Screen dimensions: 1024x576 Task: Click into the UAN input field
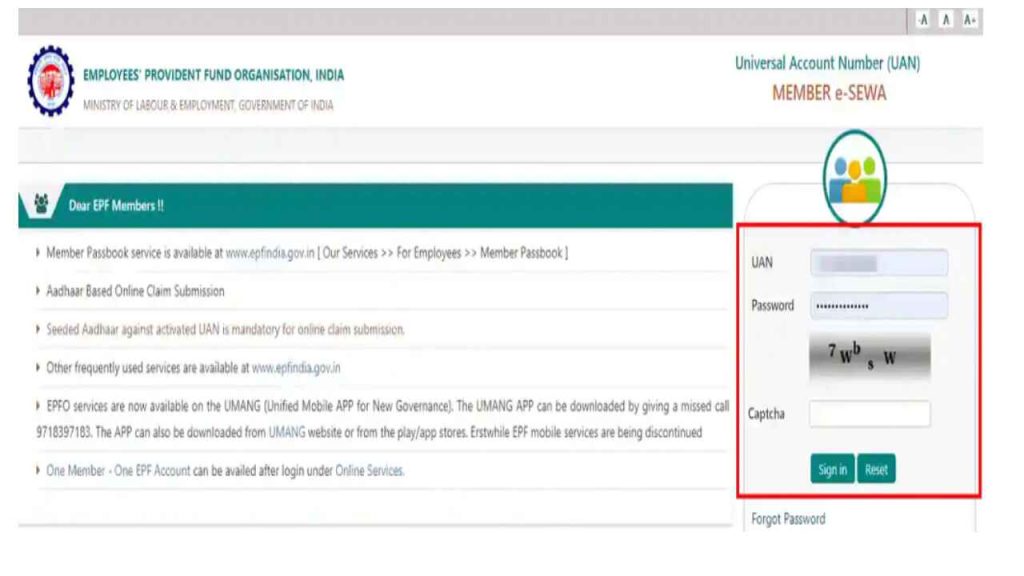click(x=879, y=263)
